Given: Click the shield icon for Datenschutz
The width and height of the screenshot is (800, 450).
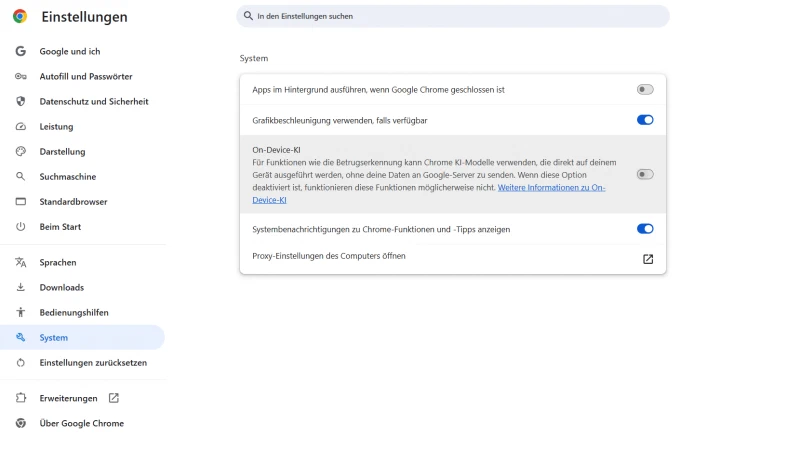Looking at the screenshot, I should pyautogui.click(x=20, y=101).
